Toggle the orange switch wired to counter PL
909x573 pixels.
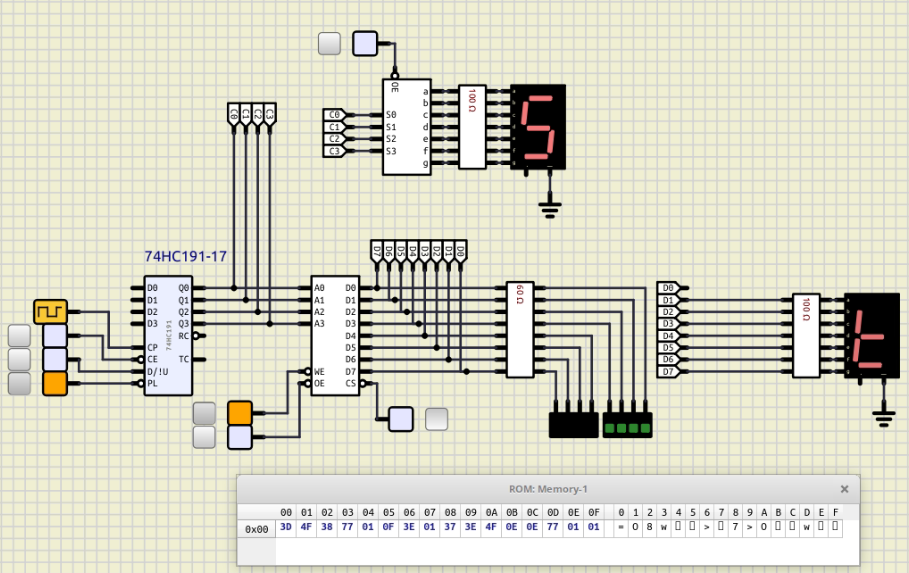[x=55, y=383]
